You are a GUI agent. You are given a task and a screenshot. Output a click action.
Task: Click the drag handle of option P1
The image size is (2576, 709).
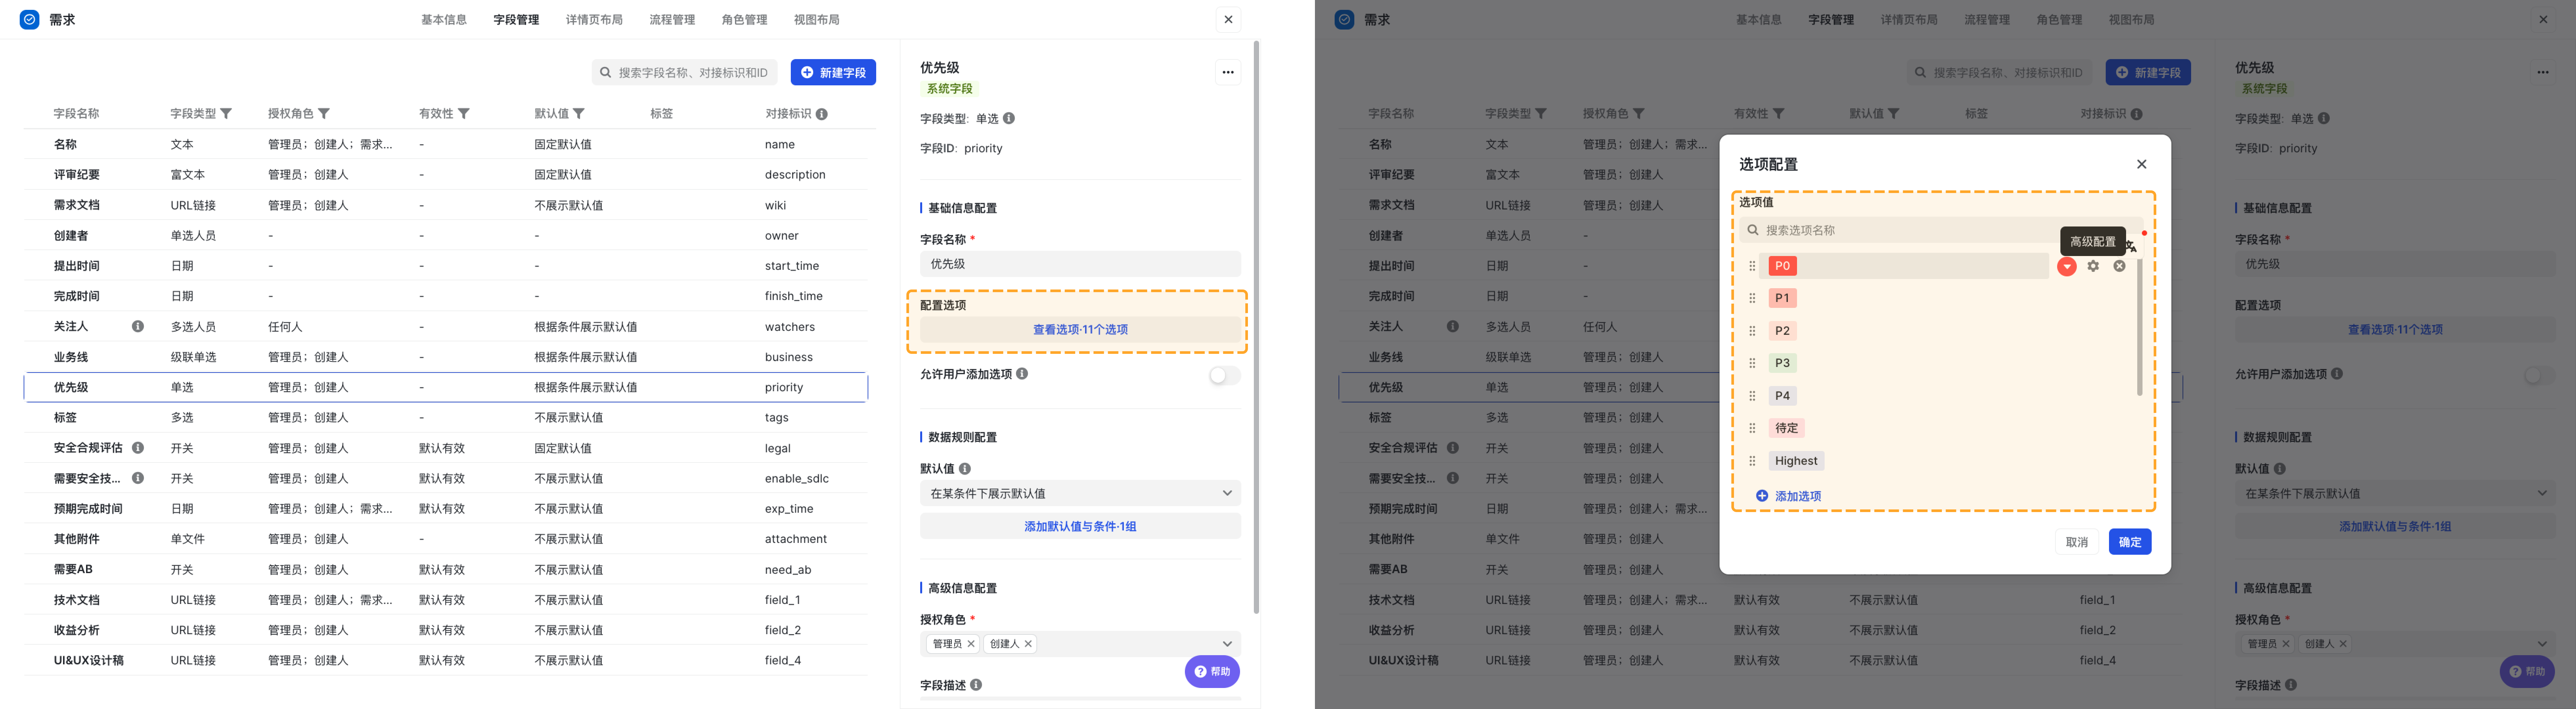pyautogui.click(x=1752, y=298)
